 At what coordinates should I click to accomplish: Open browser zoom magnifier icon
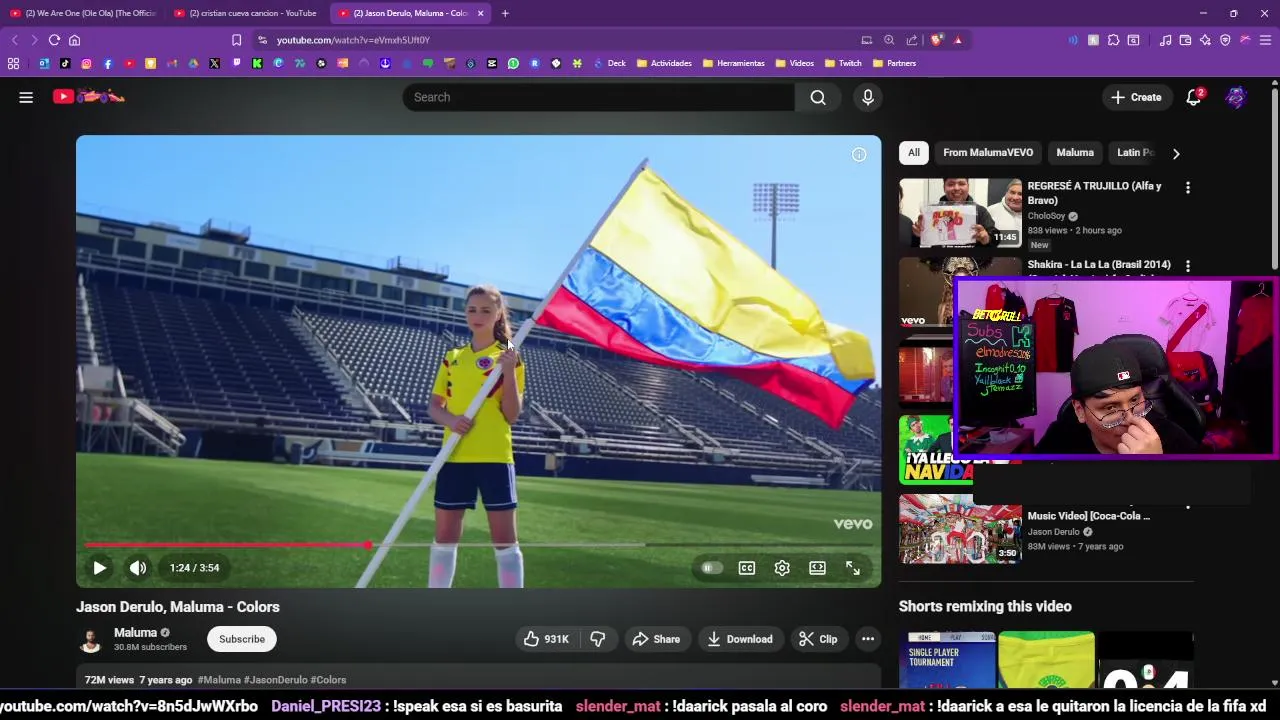point(889,40)
